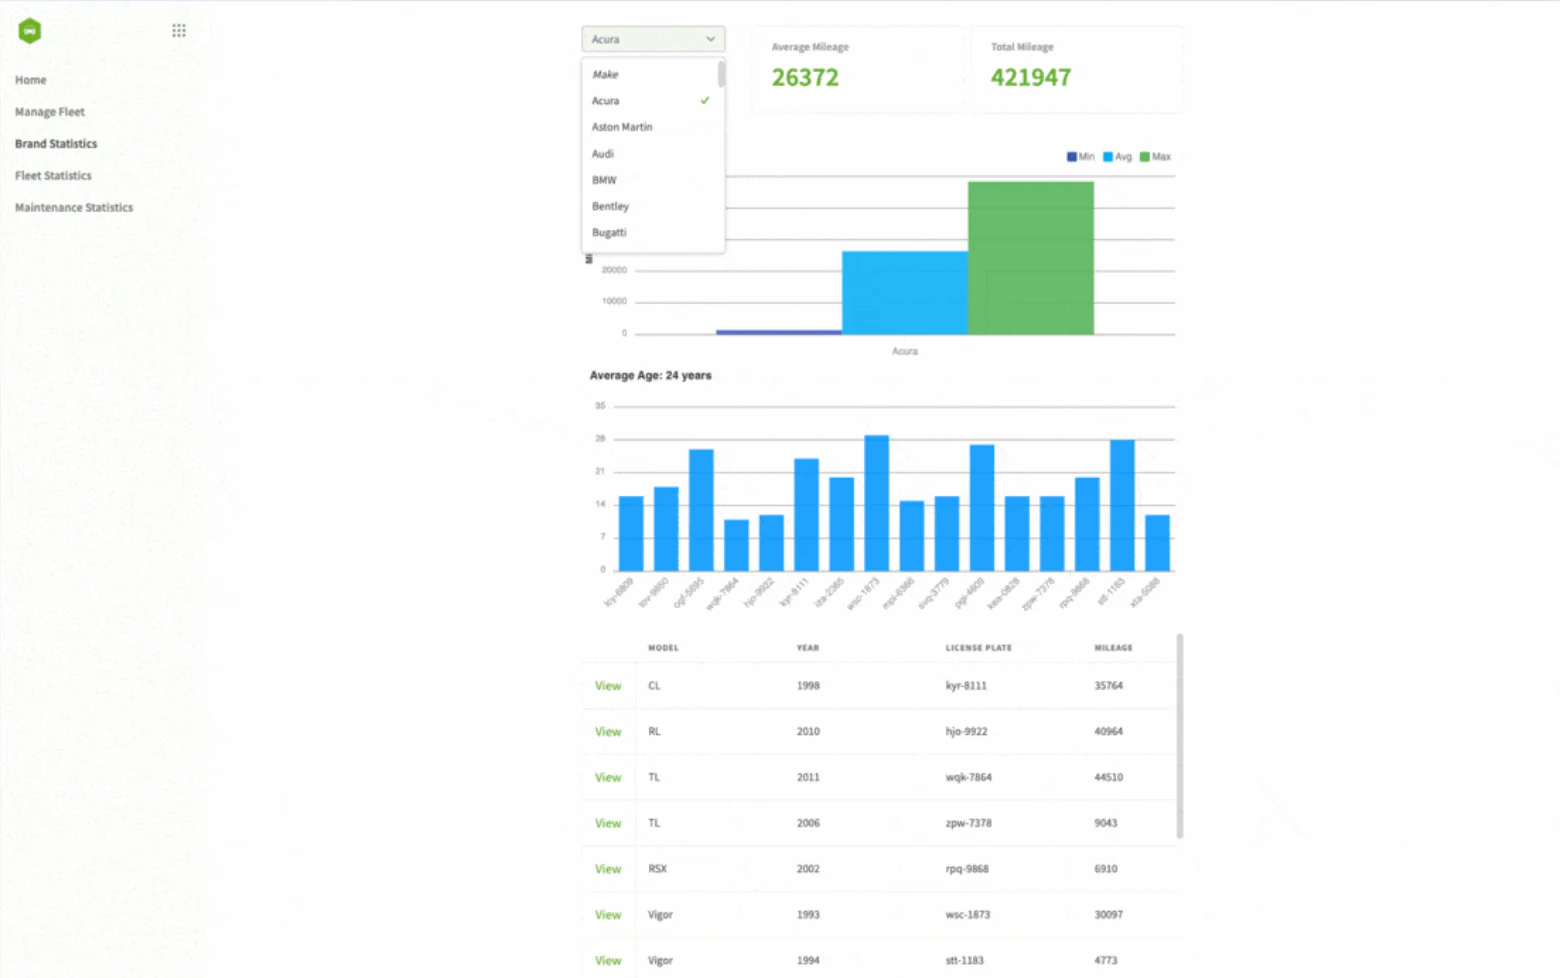View the RL 2010 hjo-9922 vehicle

click(x=608, y=732)
